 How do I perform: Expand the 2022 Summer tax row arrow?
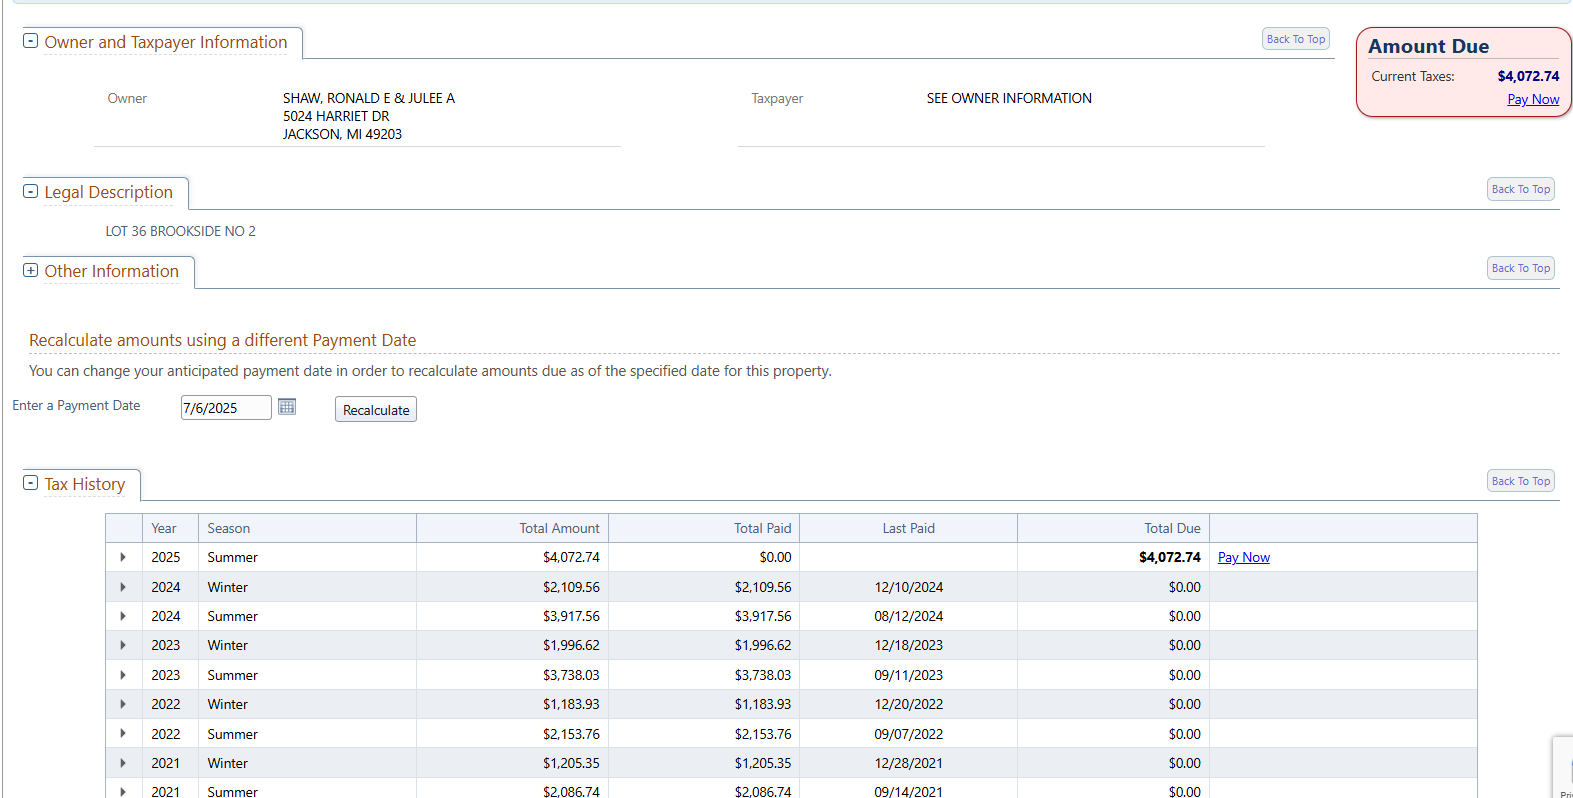(123, 734)
